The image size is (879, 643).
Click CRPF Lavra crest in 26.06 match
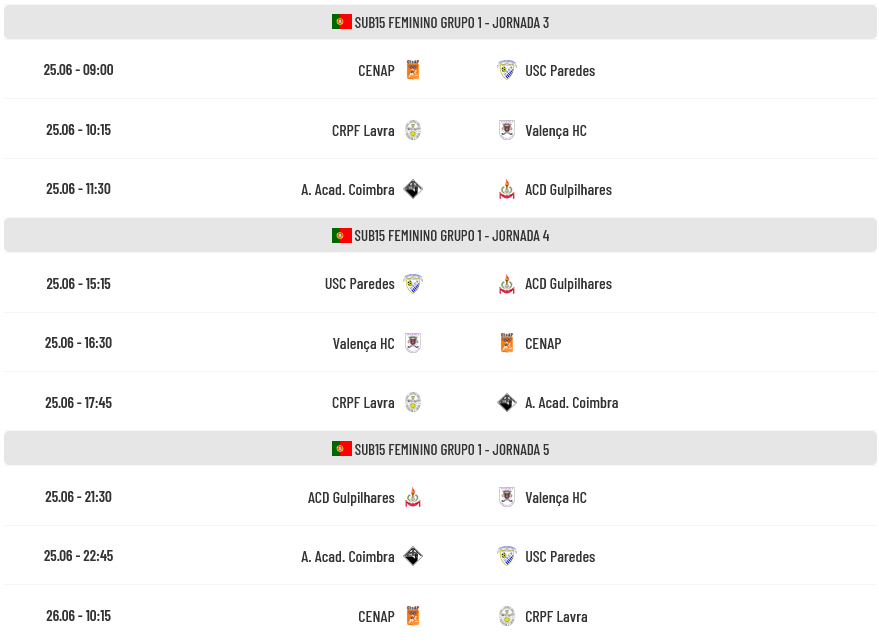coord(507,616)
